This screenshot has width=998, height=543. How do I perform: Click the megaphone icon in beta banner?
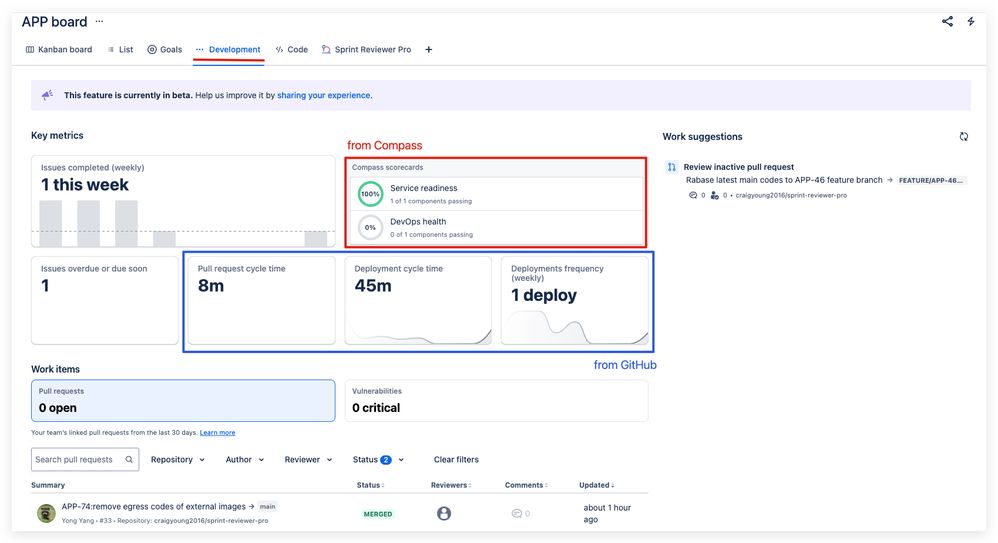(x=47, y=95)
